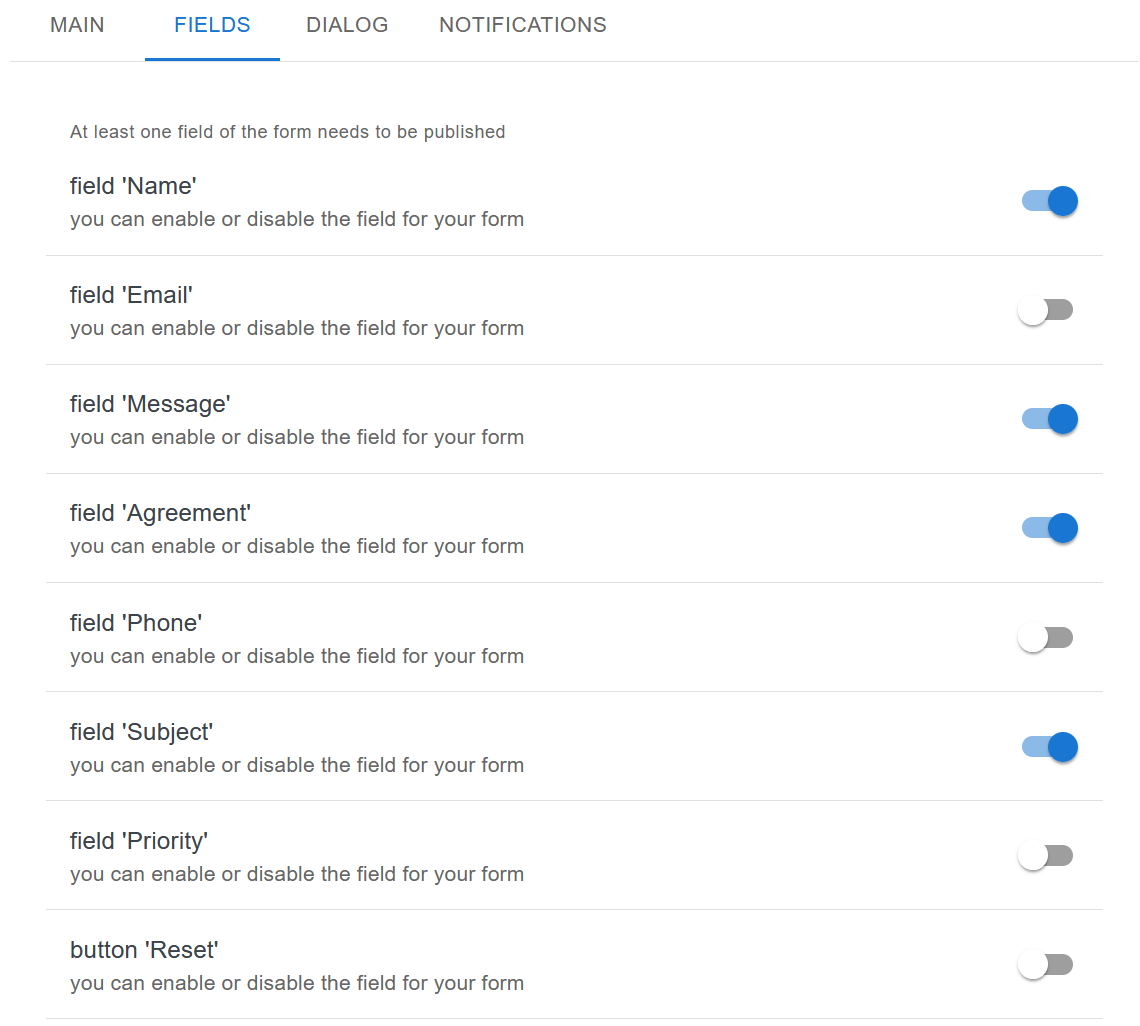
Task: Disable the 'Agreement' field switch
Action: click(1048, 528)
